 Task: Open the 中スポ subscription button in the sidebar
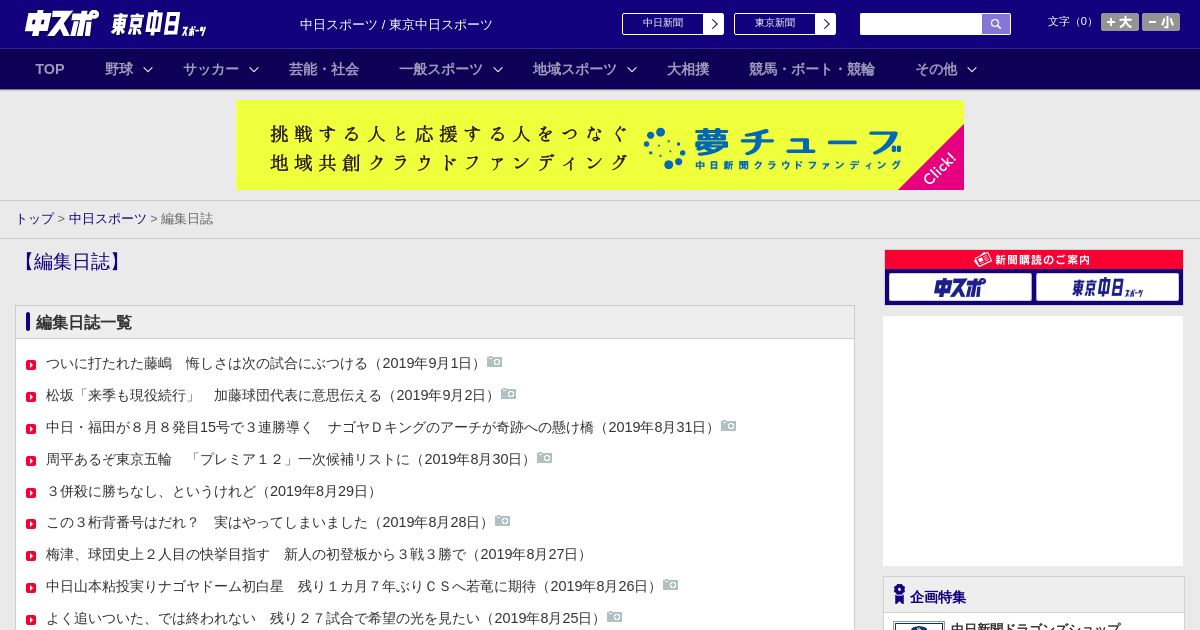(960, 287)
